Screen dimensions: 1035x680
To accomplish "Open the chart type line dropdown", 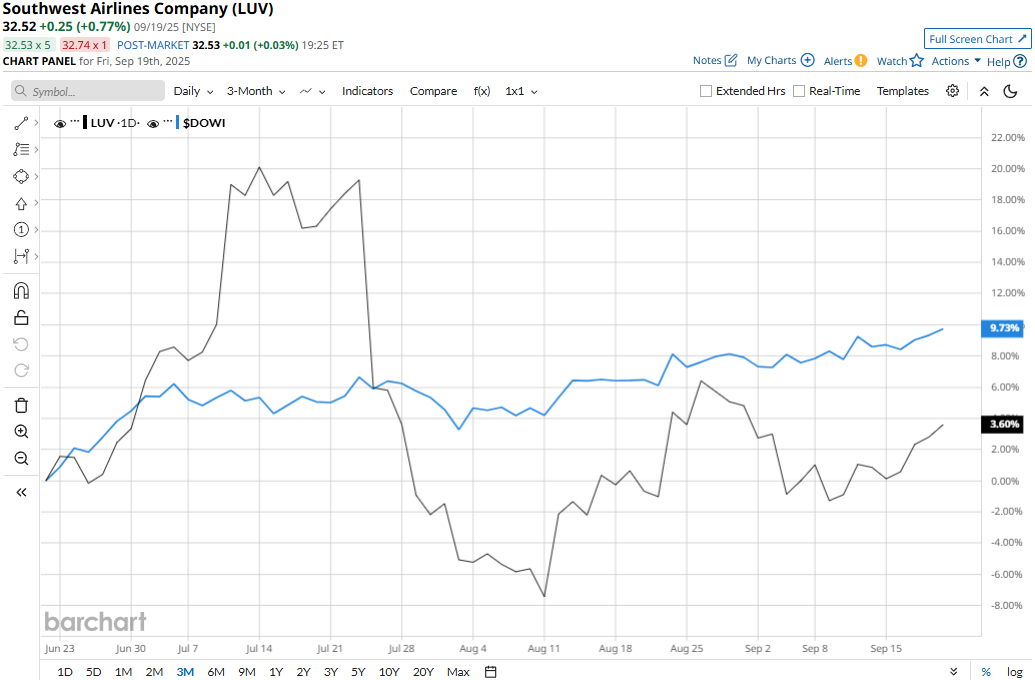I will (x=312, y=91).
